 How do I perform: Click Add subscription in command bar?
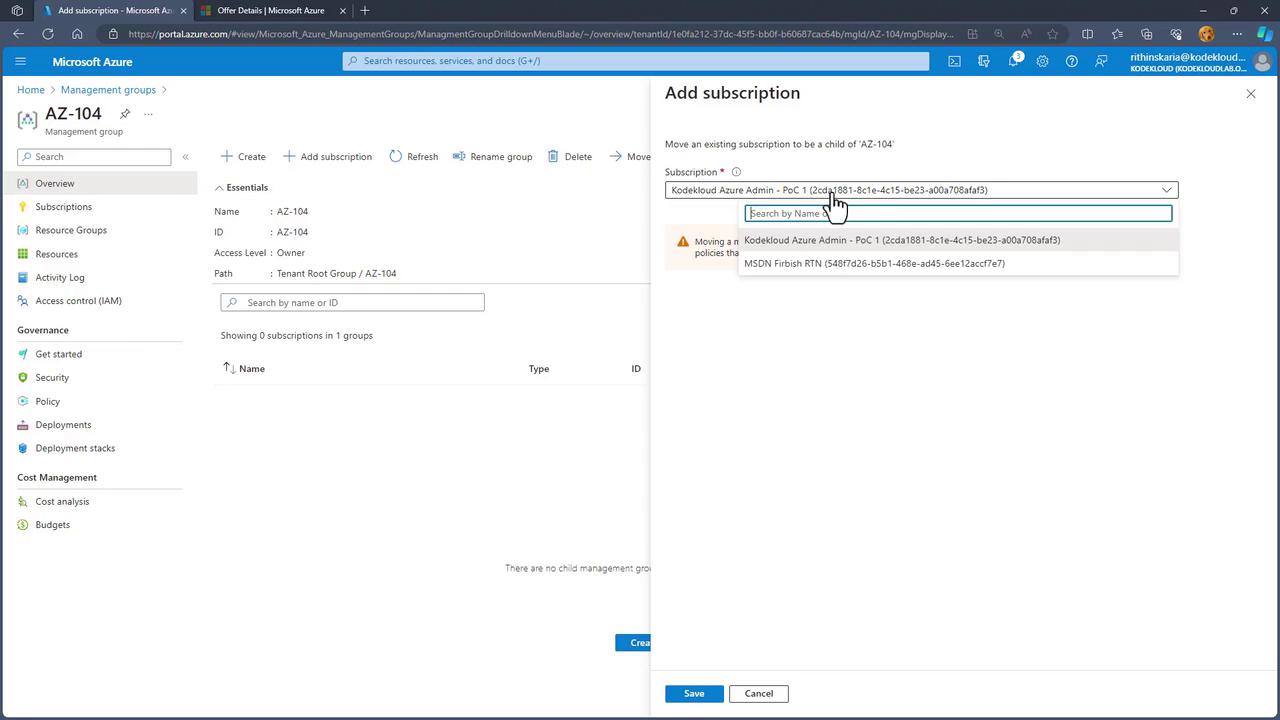pos(327,157)
